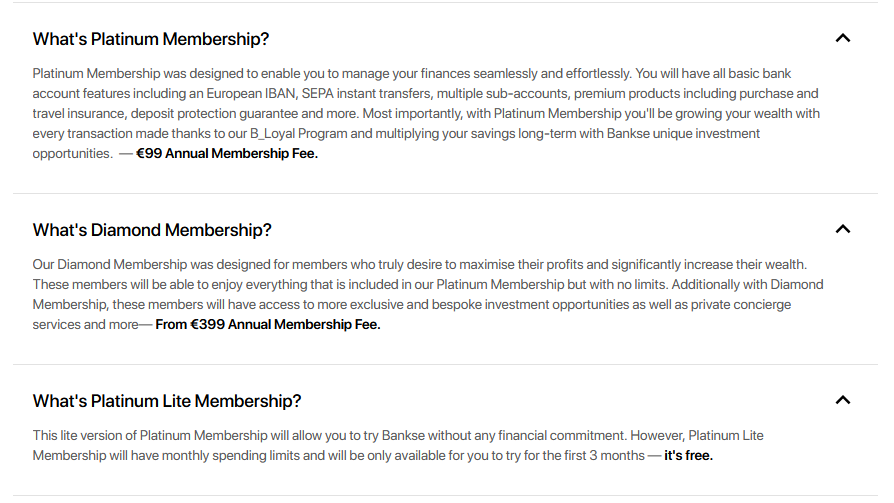Collapse the Platinum Membership chevron arrow
The width and height of the screenshot is (894, 503).
pos(842,38)
